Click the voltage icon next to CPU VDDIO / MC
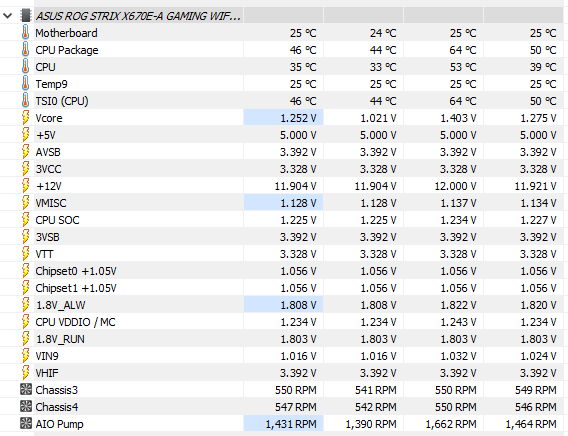Image resolution: width=568 pixels, height=436 pixels. (25, 322)
